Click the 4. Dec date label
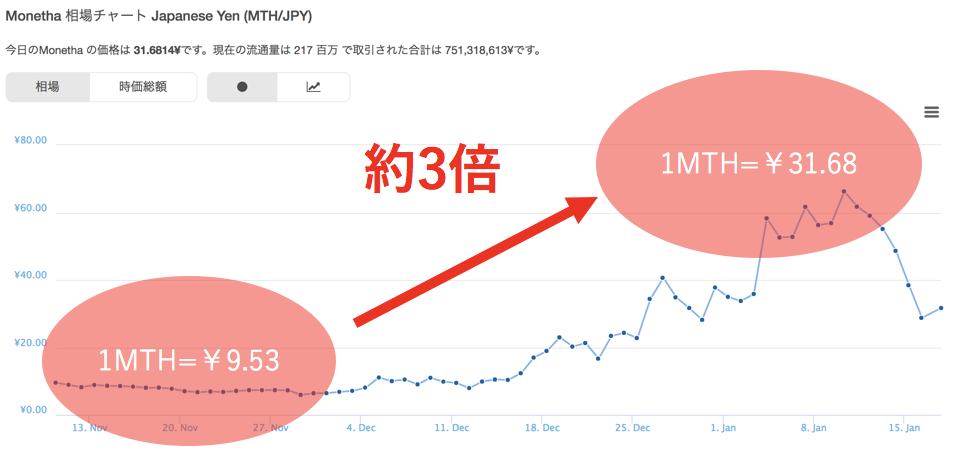Viewport: 956px width, 462px height. (x=361, y=428)
